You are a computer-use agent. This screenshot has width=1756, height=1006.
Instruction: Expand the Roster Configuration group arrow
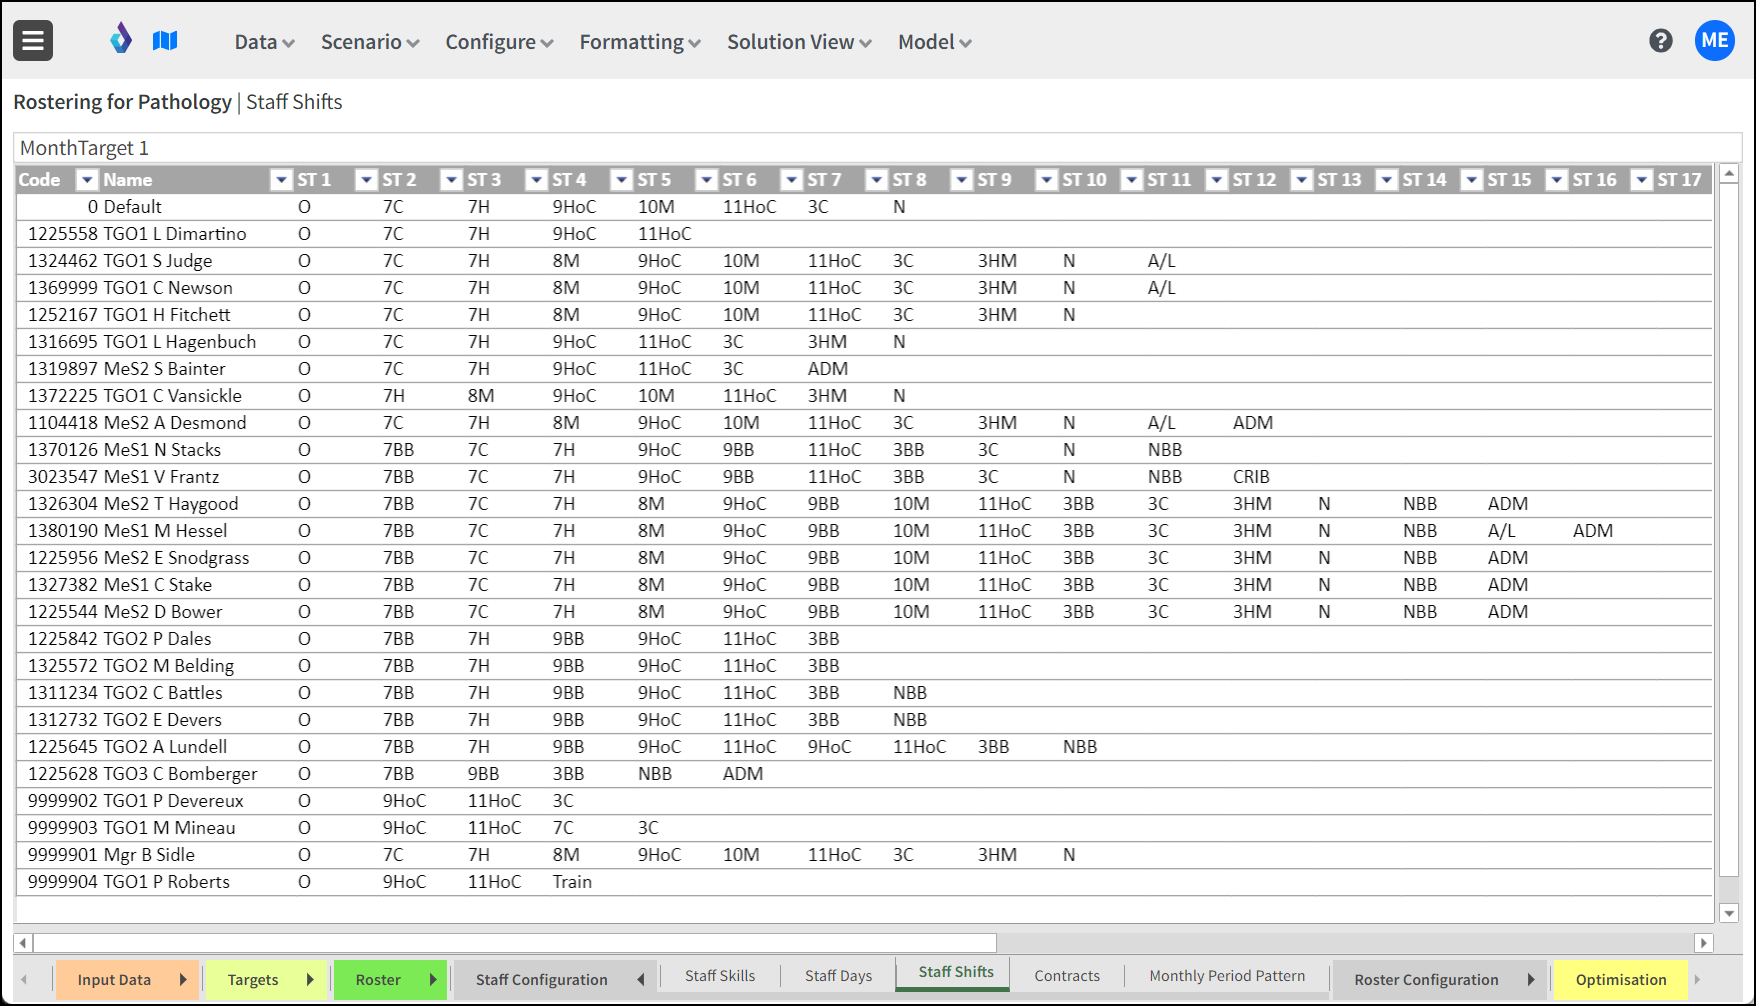pyautogui.click(x=1531, y=980)
